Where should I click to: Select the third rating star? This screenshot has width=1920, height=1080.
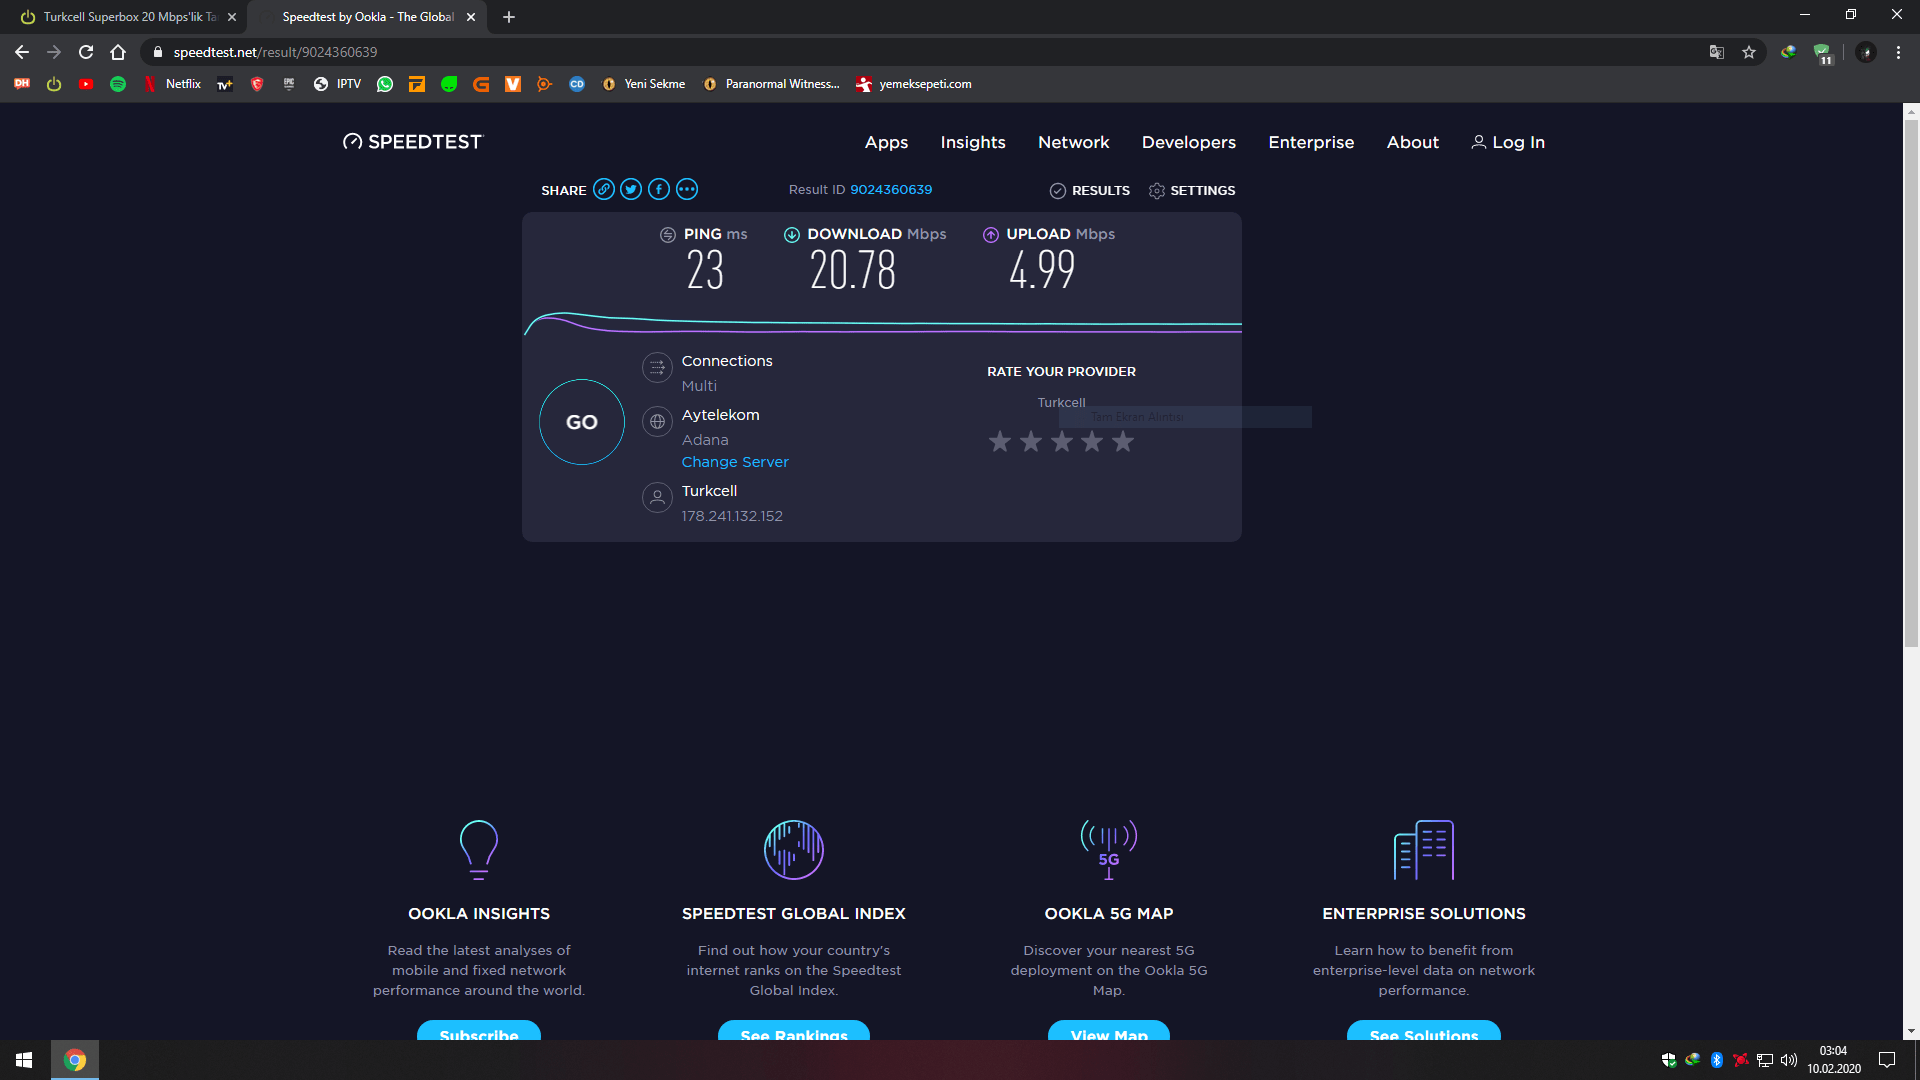(1062, 441)
